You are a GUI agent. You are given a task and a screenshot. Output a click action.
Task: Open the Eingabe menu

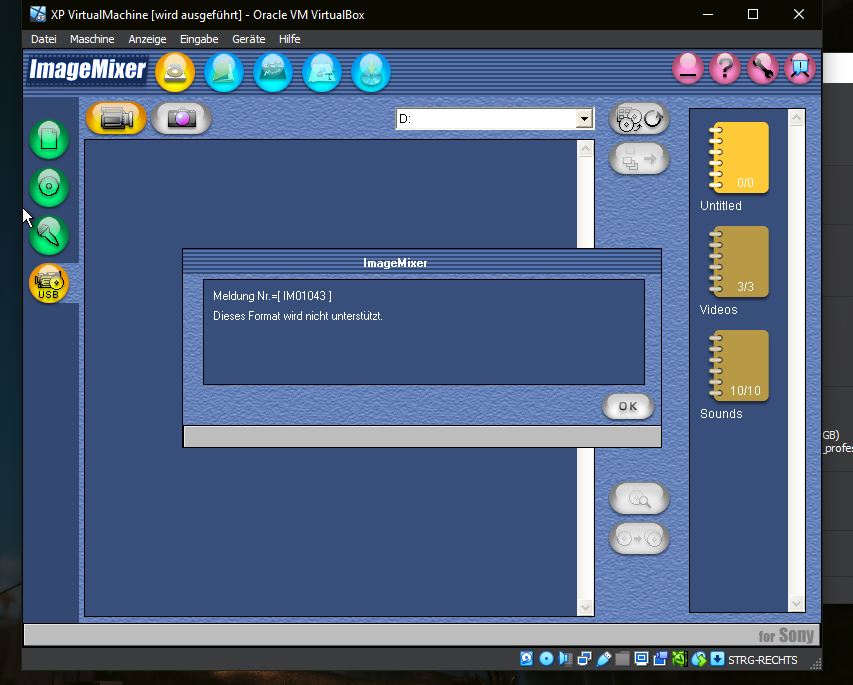click(199, 39)
